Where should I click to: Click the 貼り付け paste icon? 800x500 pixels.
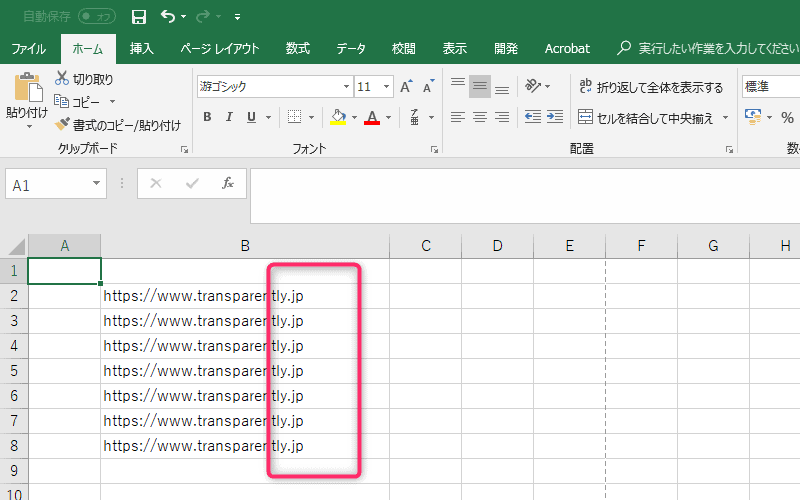click(x=28, y=88)
